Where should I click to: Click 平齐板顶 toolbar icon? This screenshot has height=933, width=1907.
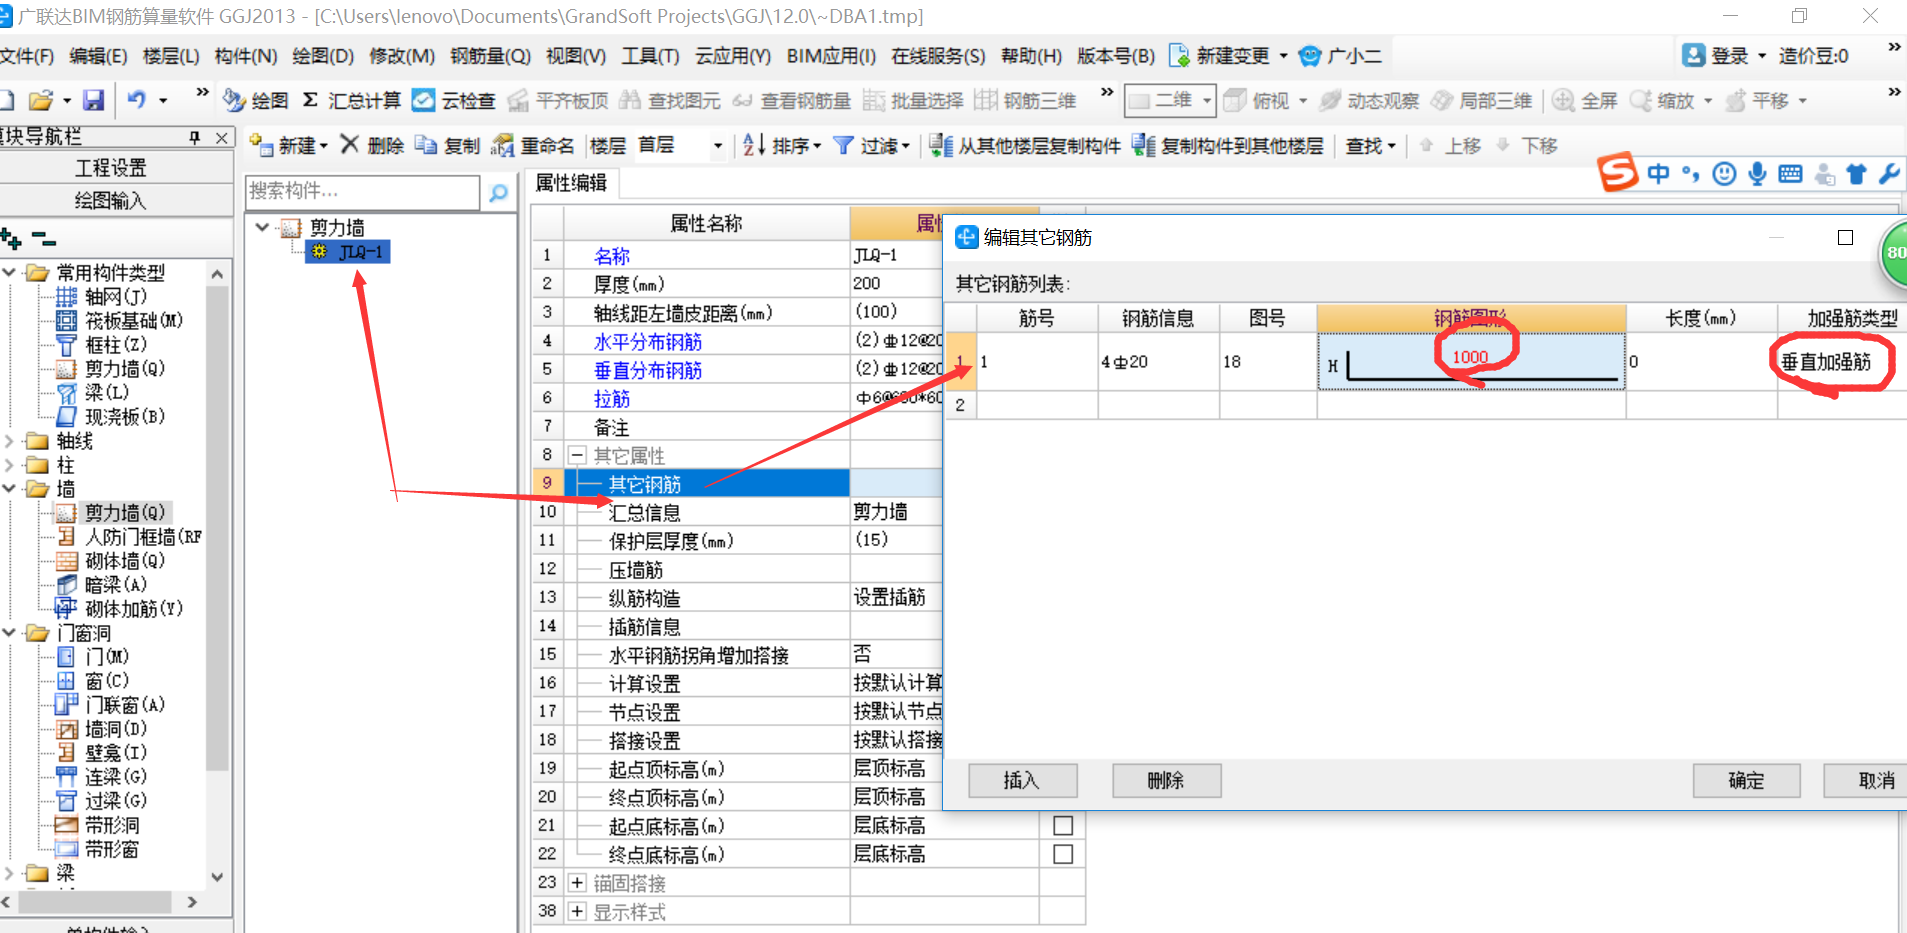517,100
